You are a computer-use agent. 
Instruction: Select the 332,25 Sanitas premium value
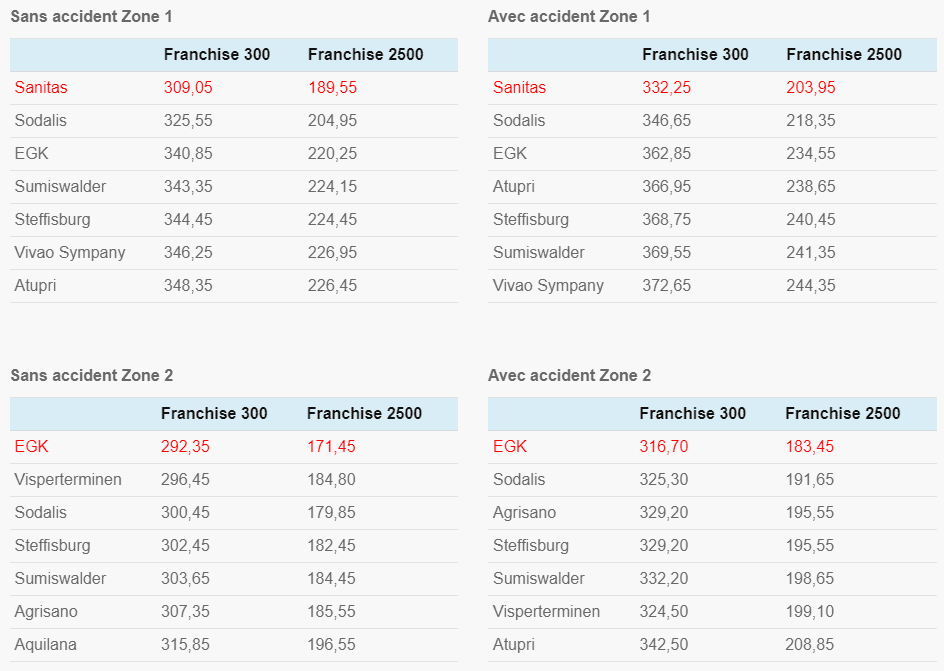click(x=666, y=88)
